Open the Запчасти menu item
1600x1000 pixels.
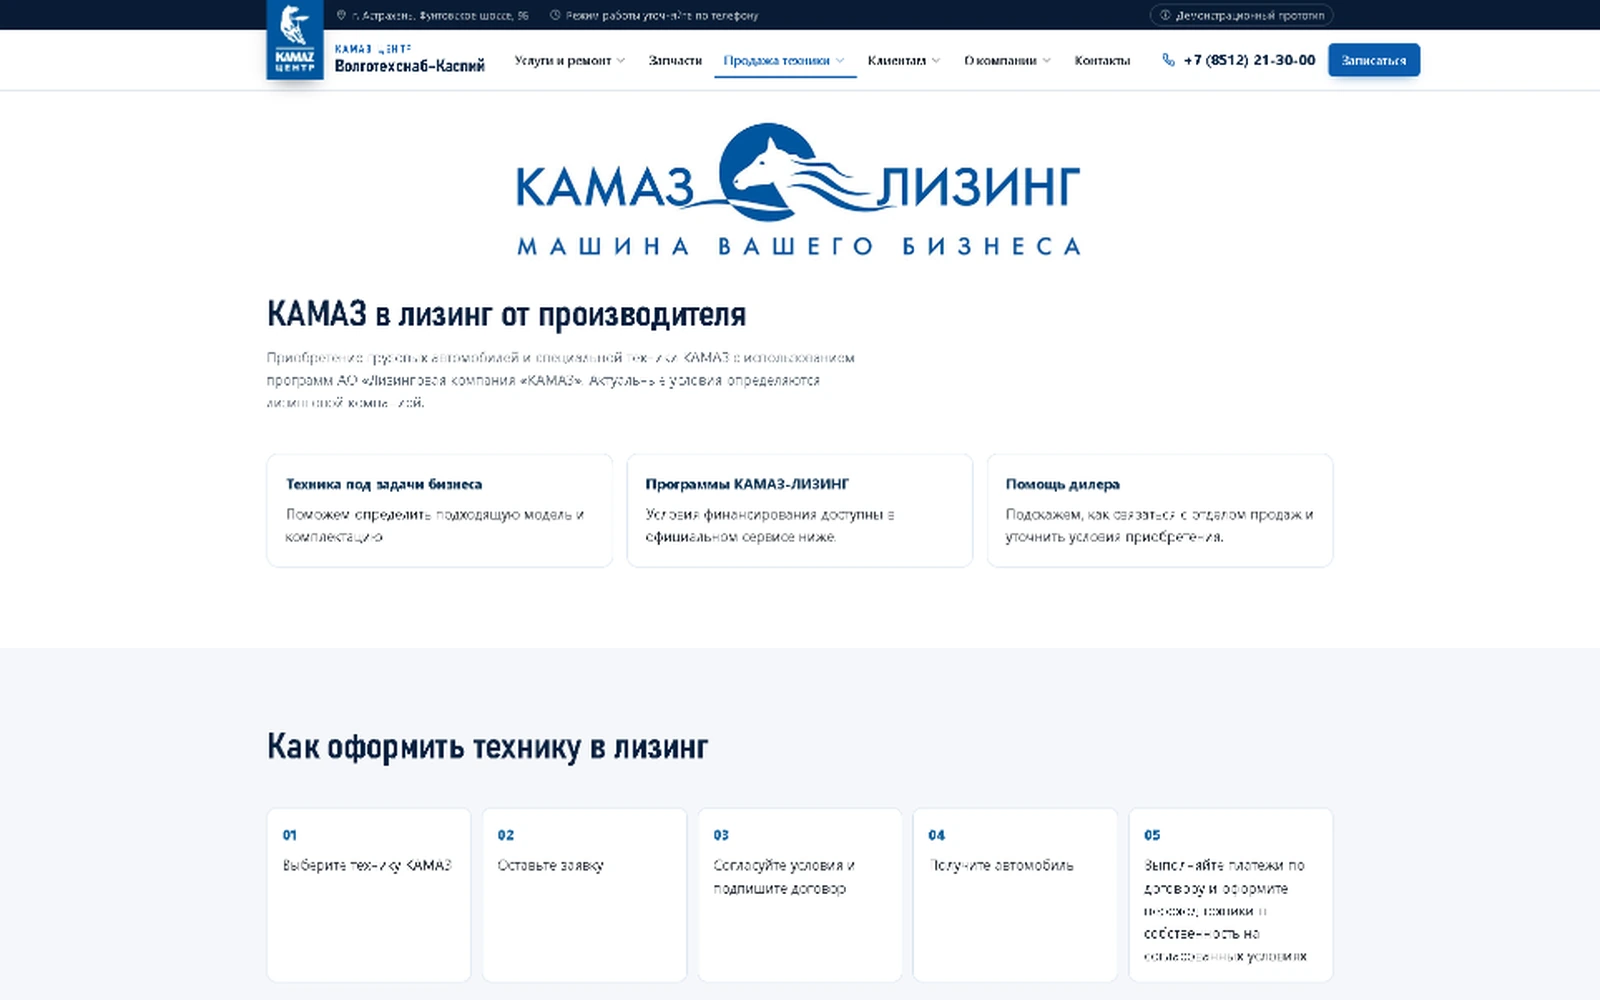[x=675, y=60]
